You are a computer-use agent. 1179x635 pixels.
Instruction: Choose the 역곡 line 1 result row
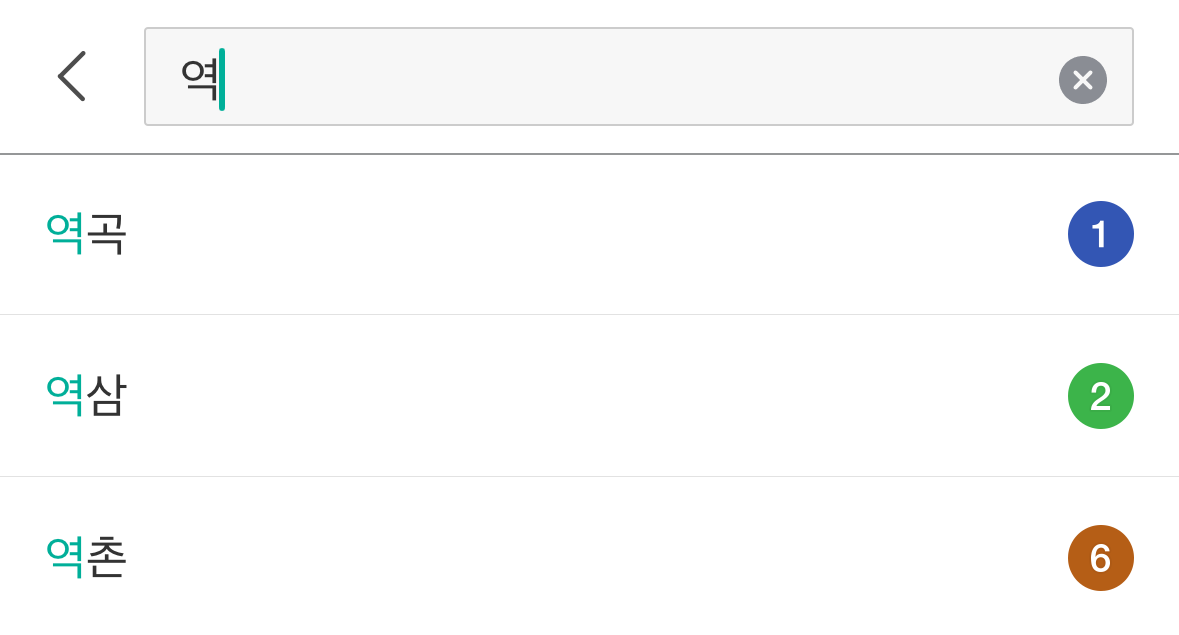589,234
